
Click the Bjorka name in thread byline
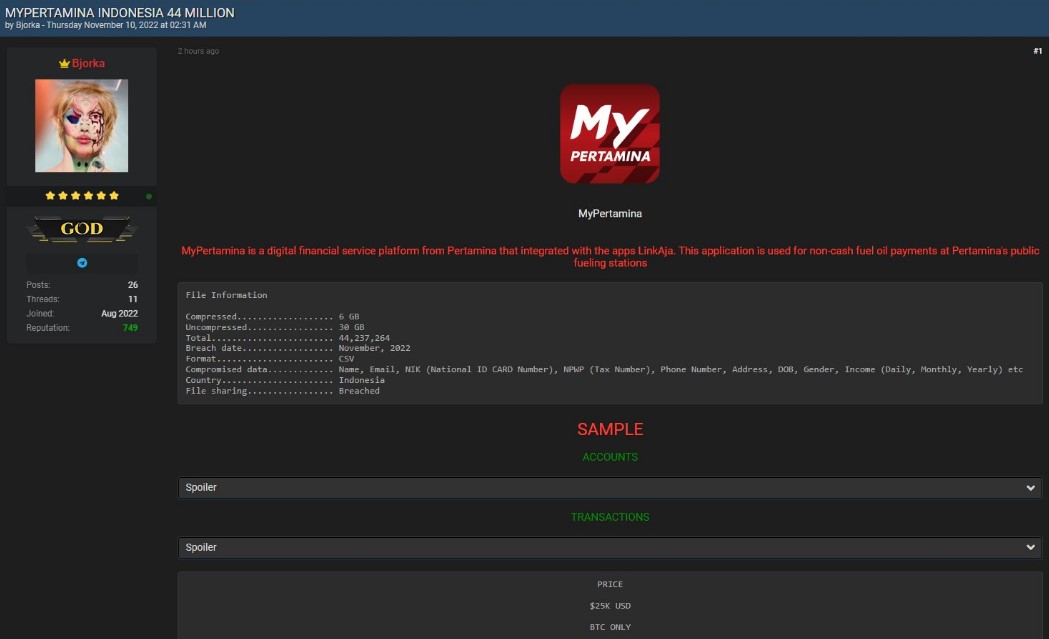click(28, 25)
